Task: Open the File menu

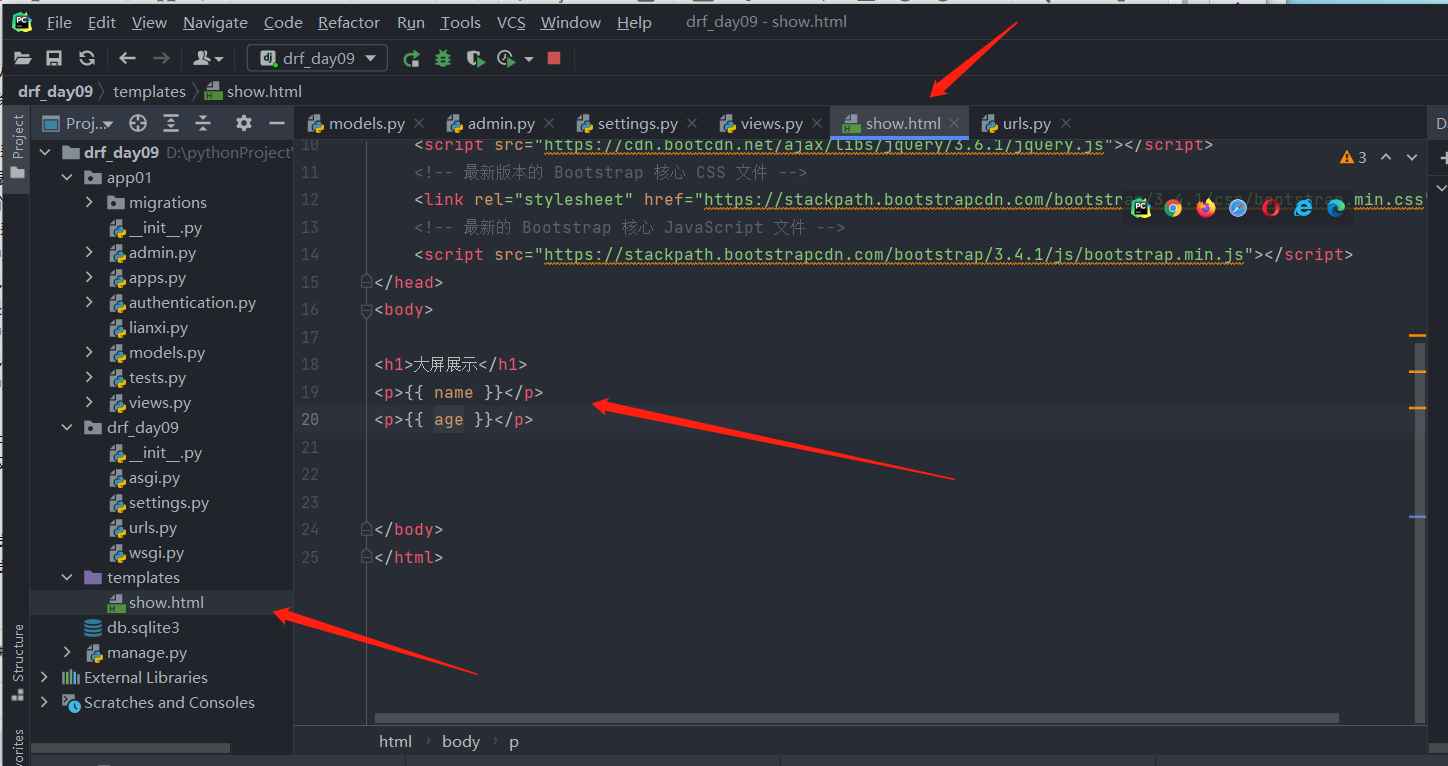Action: 59,22
